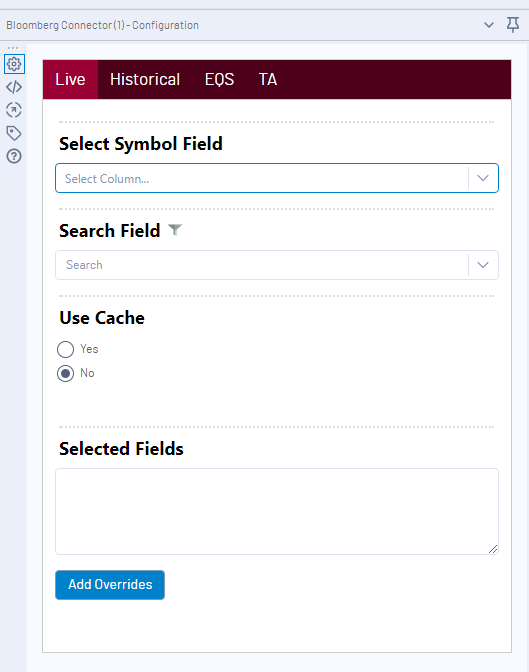529x672 pixels.
Task: Open the Annotation tag icon
Action: click(14, 133)
